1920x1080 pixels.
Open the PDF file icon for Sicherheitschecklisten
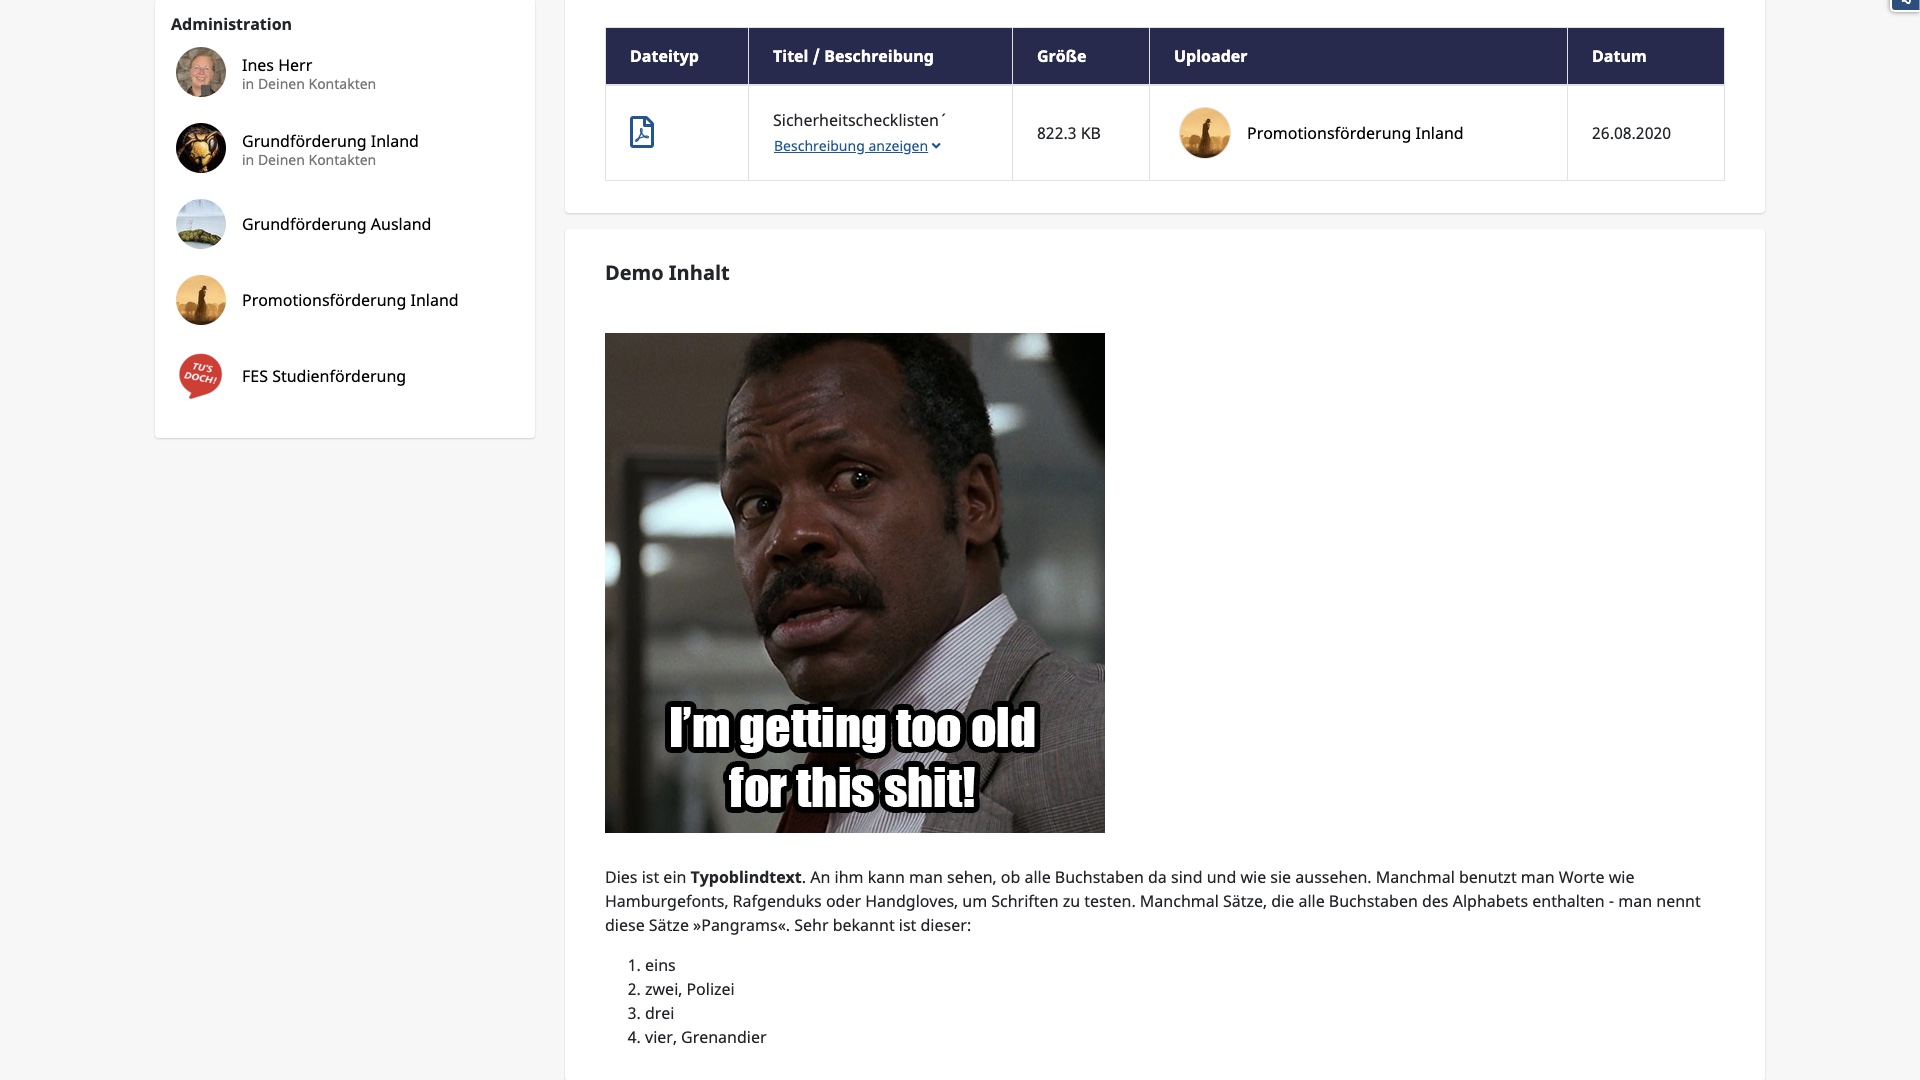(641, 132)
